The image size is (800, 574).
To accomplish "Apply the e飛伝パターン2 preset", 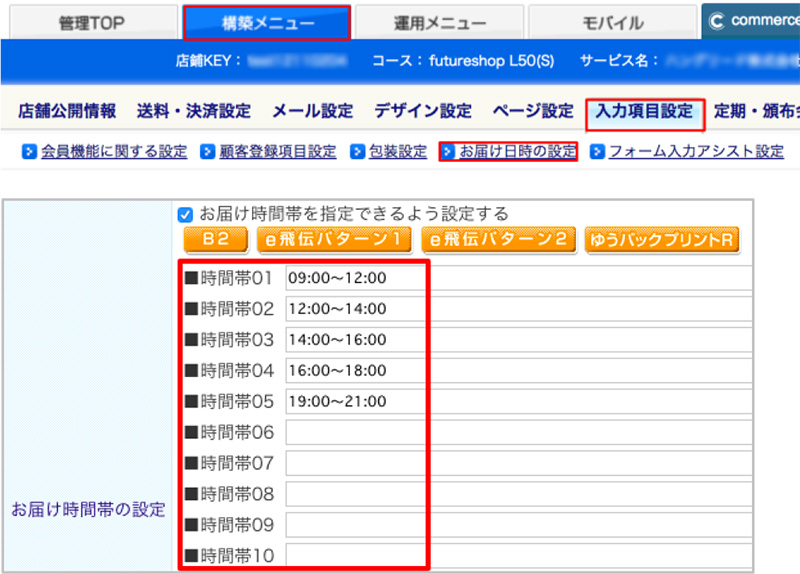I will click(499, 240).
